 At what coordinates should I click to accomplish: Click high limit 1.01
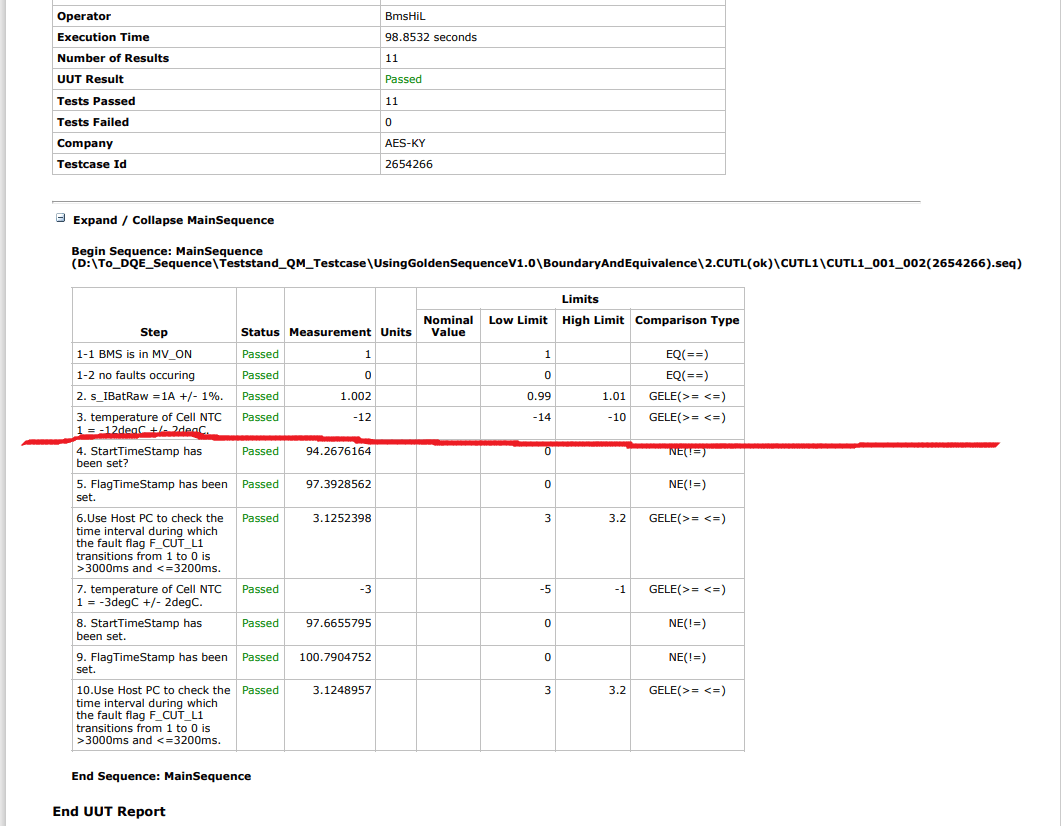tap(614, 396)
